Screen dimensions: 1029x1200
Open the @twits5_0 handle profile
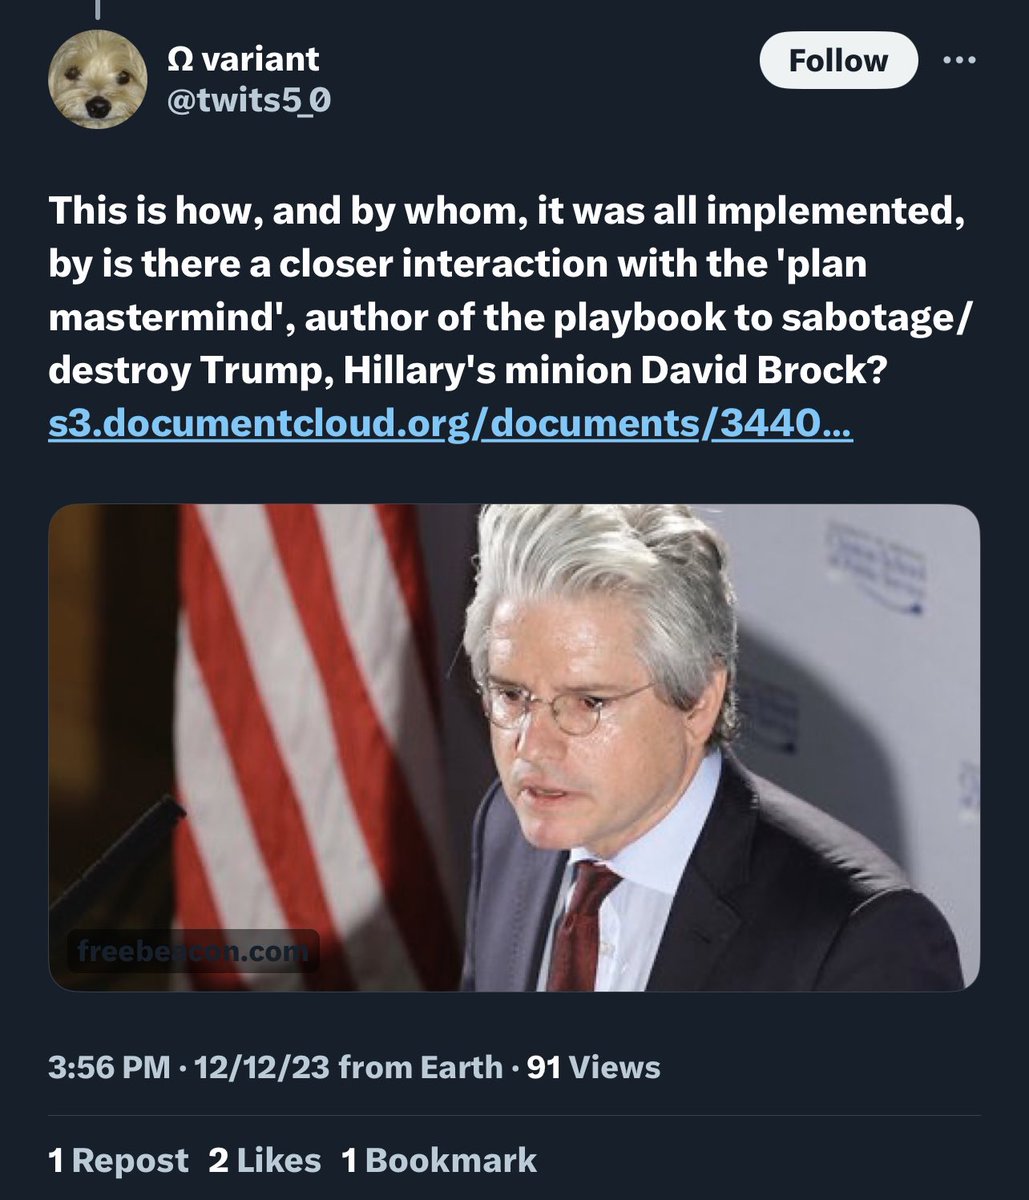click(248, 100)
